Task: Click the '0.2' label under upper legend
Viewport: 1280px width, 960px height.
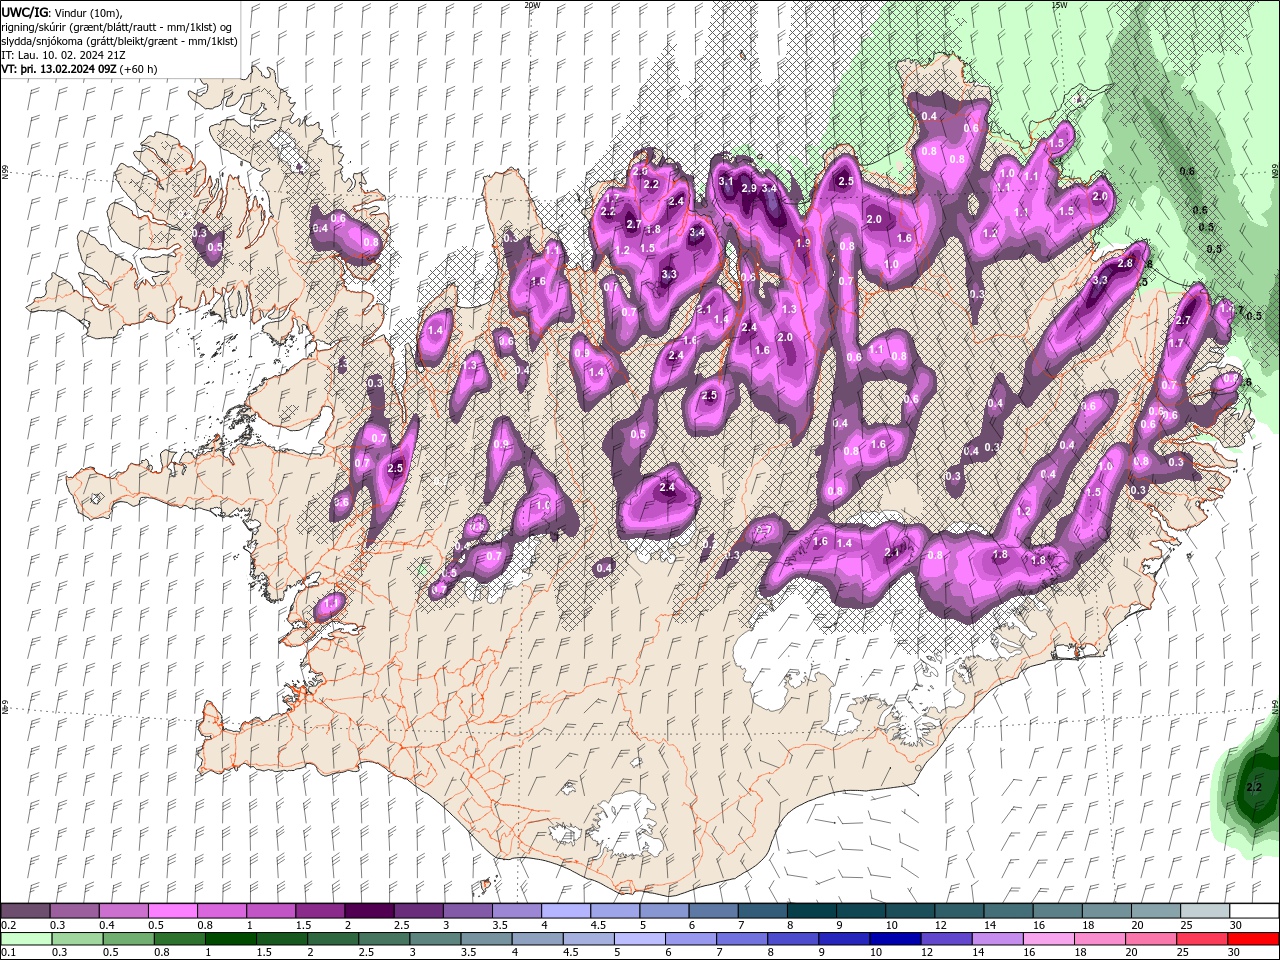Action: [x=7, y=925]
